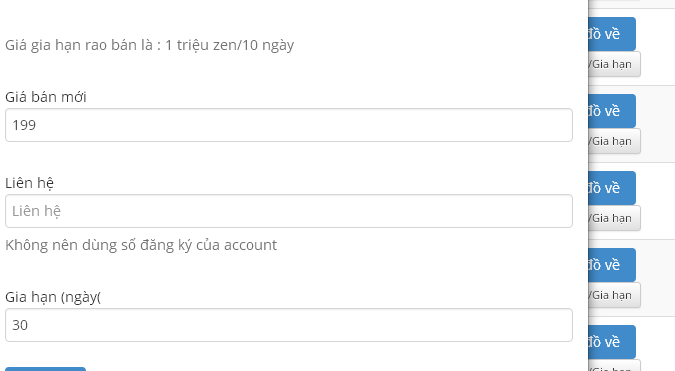675x371 pixels.
Task: Click the second gray "/Gia hạn" button
Action: 614,141
